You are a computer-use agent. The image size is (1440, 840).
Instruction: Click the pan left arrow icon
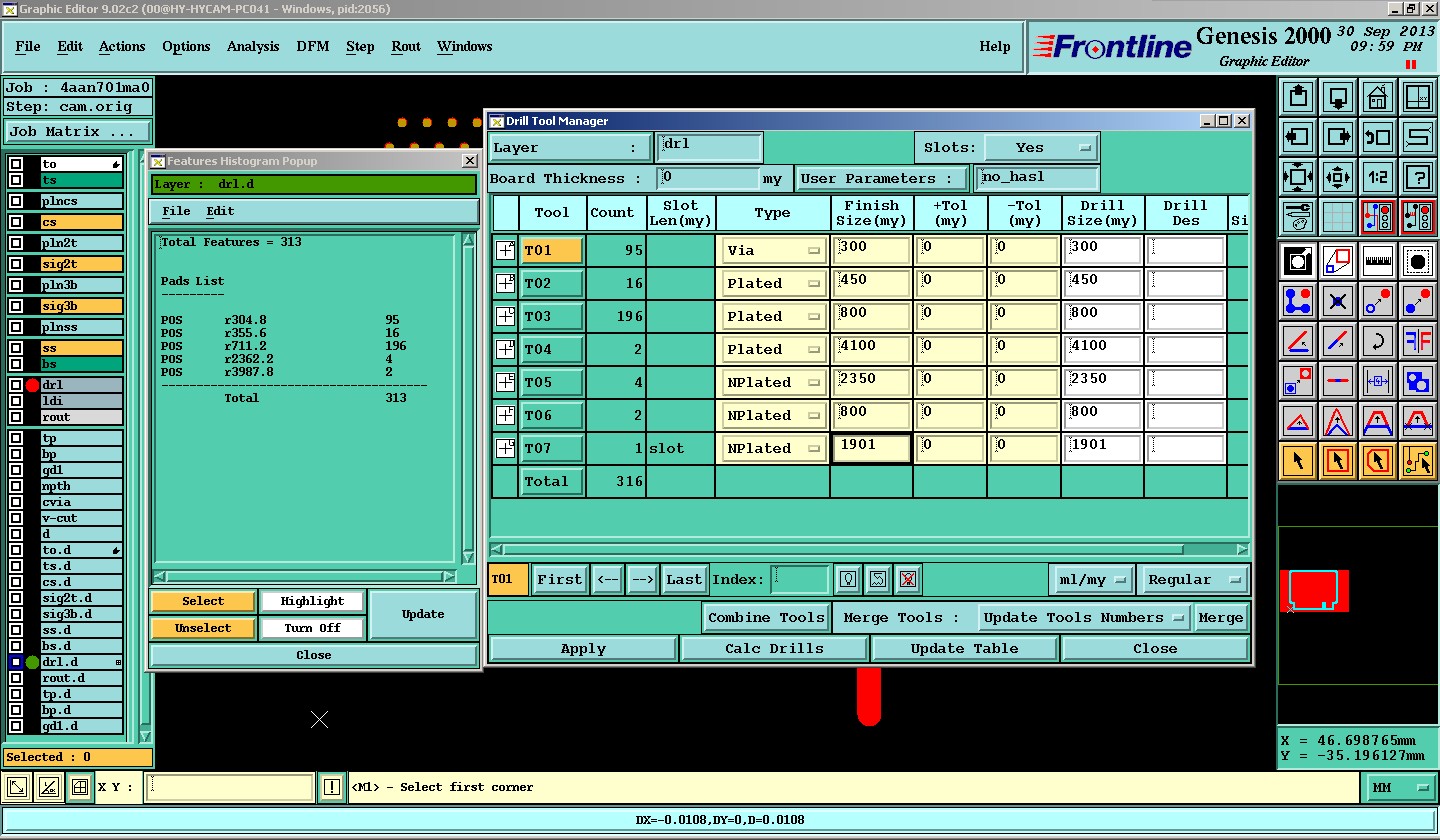[x=1298, y=137]
